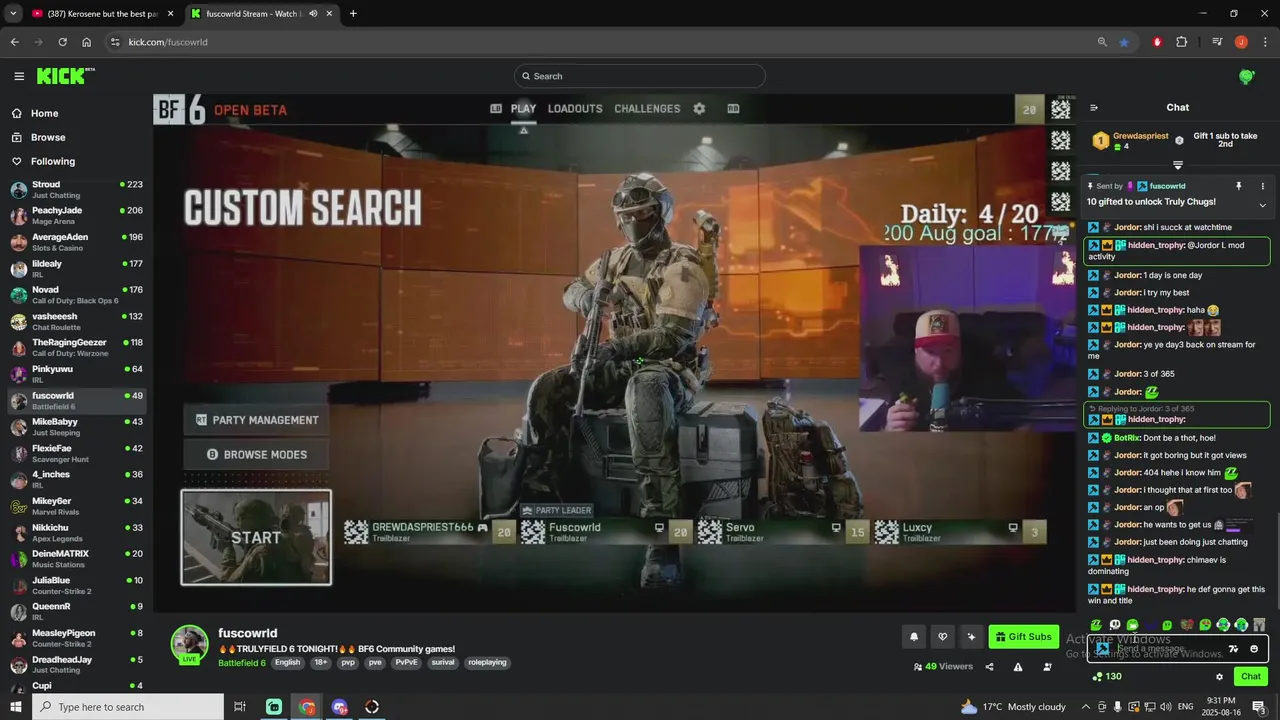This screenshot has width=1280, height=720.
Task: Expand the gift leaderboard arrow
Action: 1178,165
